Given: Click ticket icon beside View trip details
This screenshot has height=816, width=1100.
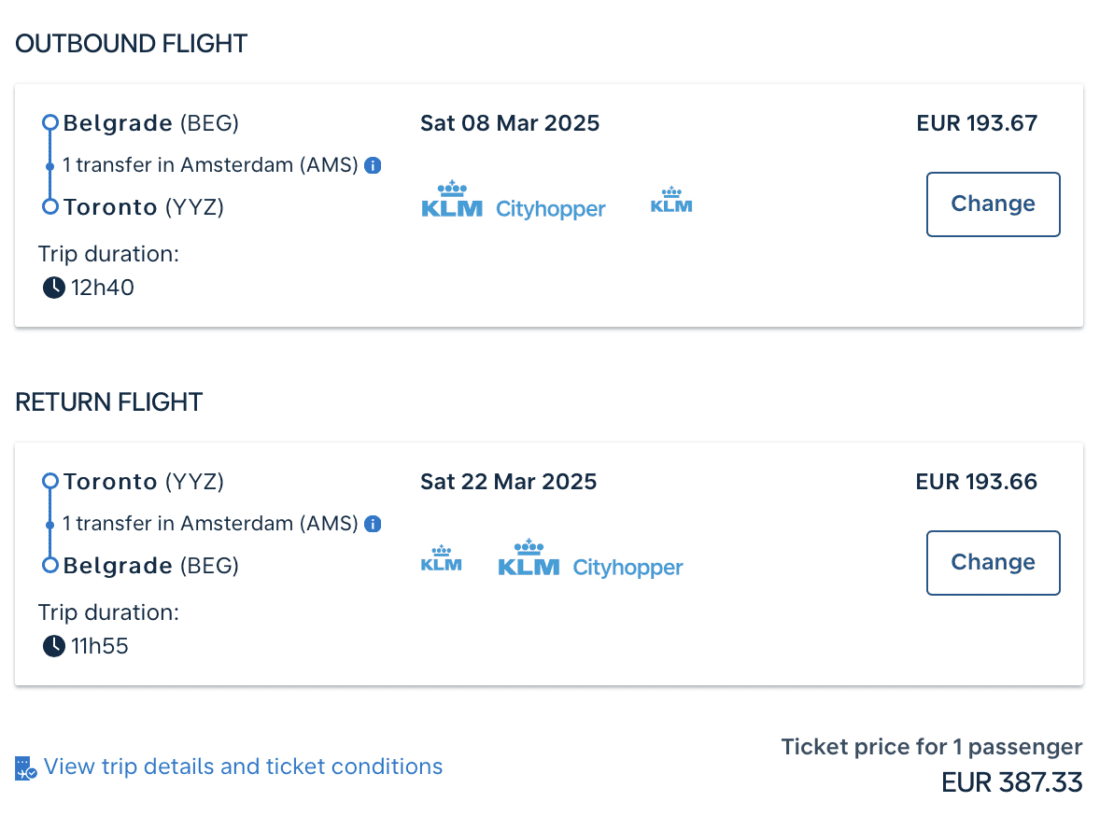Looking at the screenshot, I should 26,768.
